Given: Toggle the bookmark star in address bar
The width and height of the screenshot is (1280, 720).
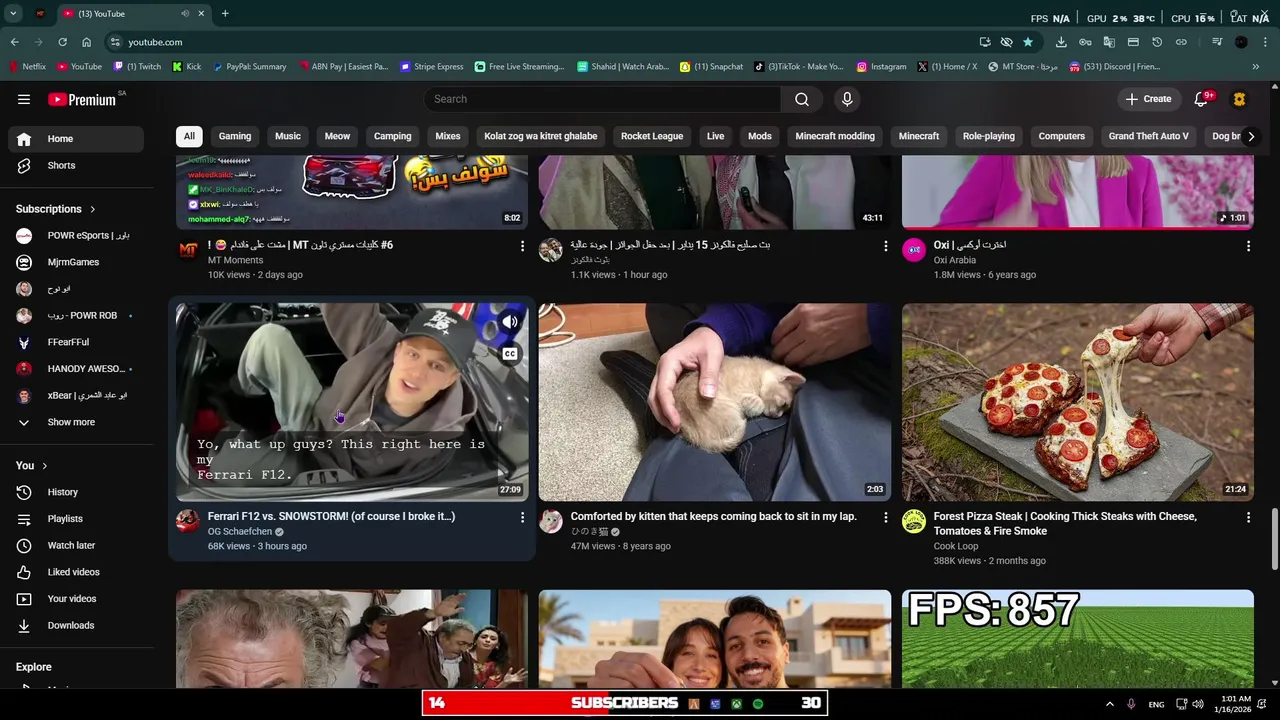Looking at the screenshot, I should 1028,42.
